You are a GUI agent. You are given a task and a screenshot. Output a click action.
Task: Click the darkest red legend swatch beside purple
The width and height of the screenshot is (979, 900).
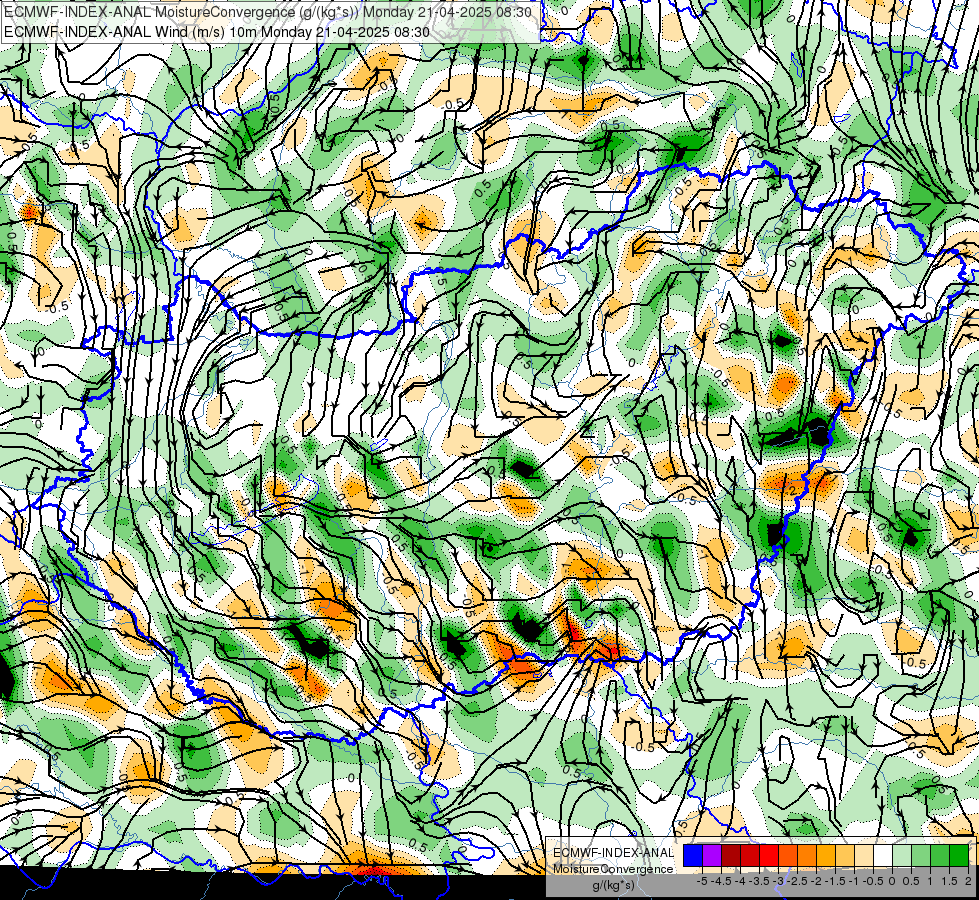pyautogui.click(x=731, y=855)
